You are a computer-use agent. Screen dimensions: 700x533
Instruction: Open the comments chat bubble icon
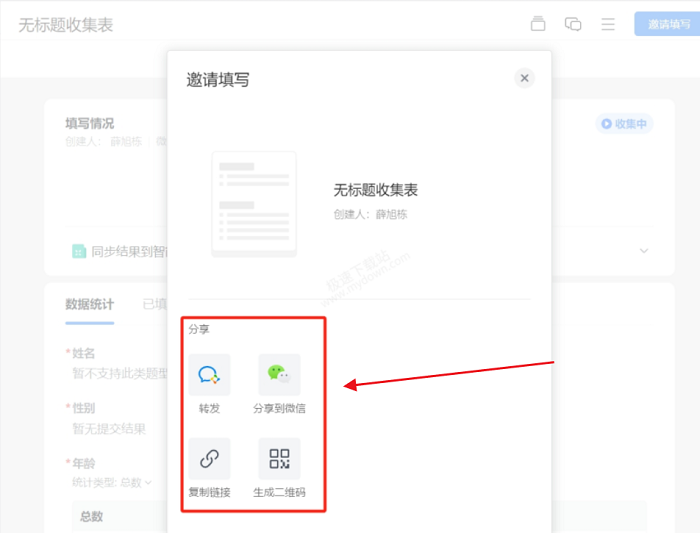click(x=573, y=24)
